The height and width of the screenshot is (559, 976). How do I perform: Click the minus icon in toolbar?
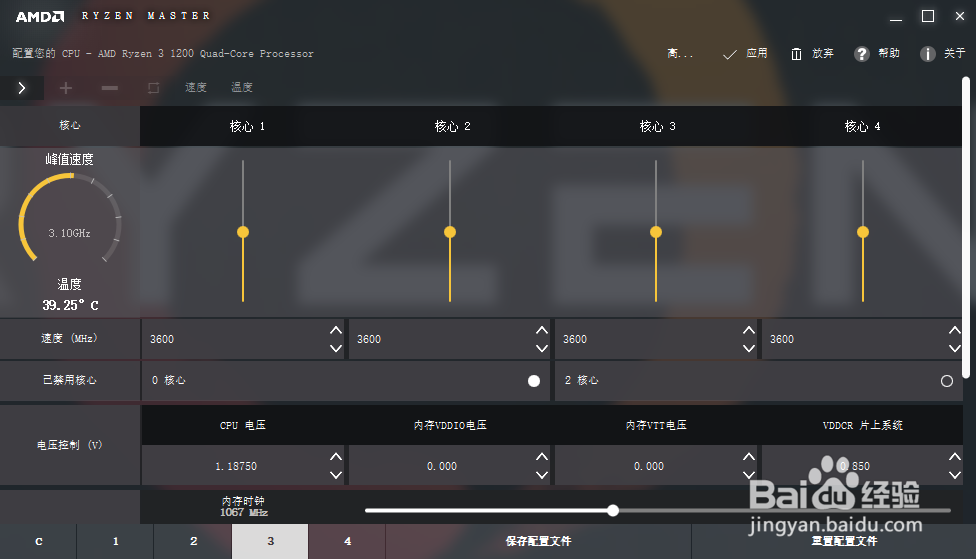point(110,88)
